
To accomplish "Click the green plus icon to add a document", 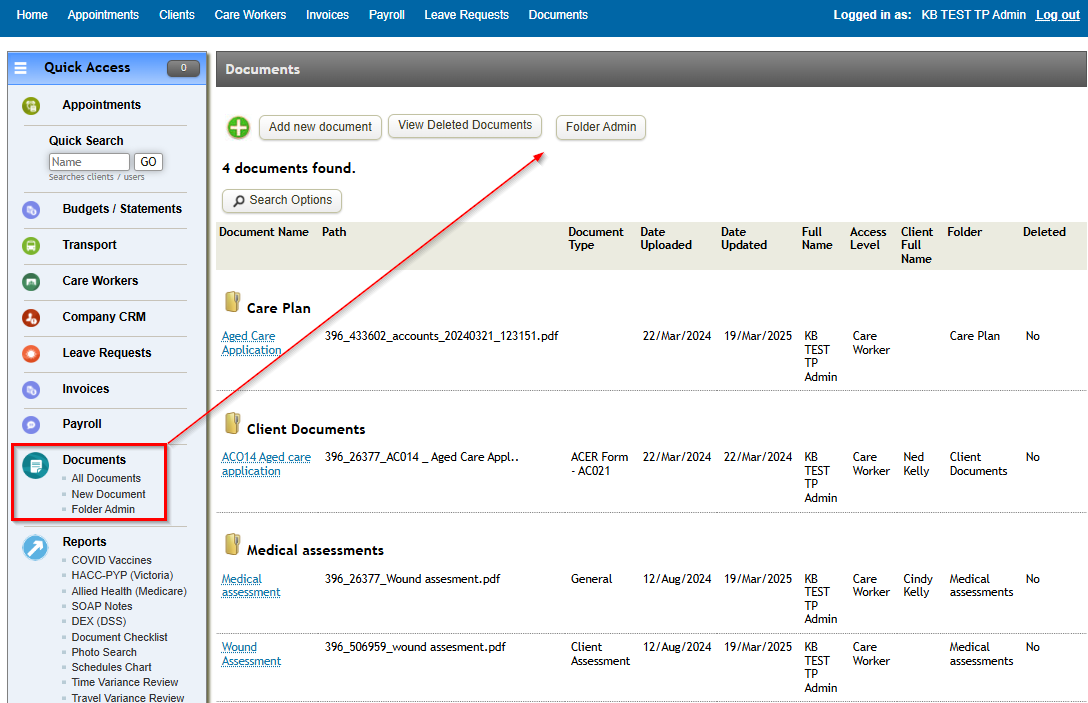I will tap(237, 127).
